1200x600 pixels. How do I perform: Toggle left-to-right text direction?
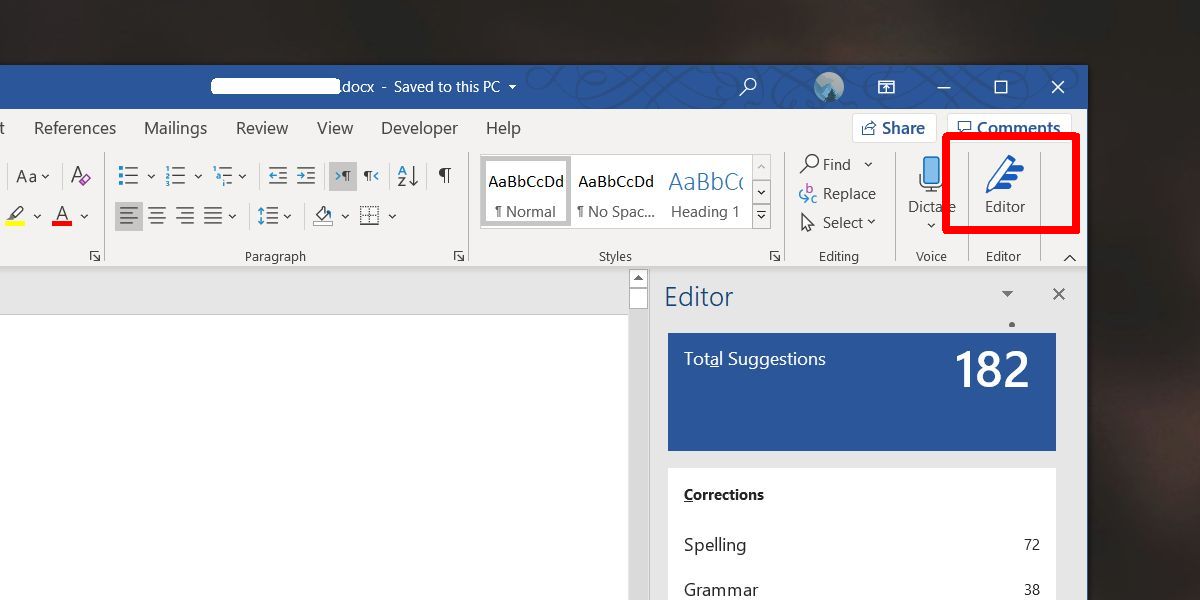[343, 176]
